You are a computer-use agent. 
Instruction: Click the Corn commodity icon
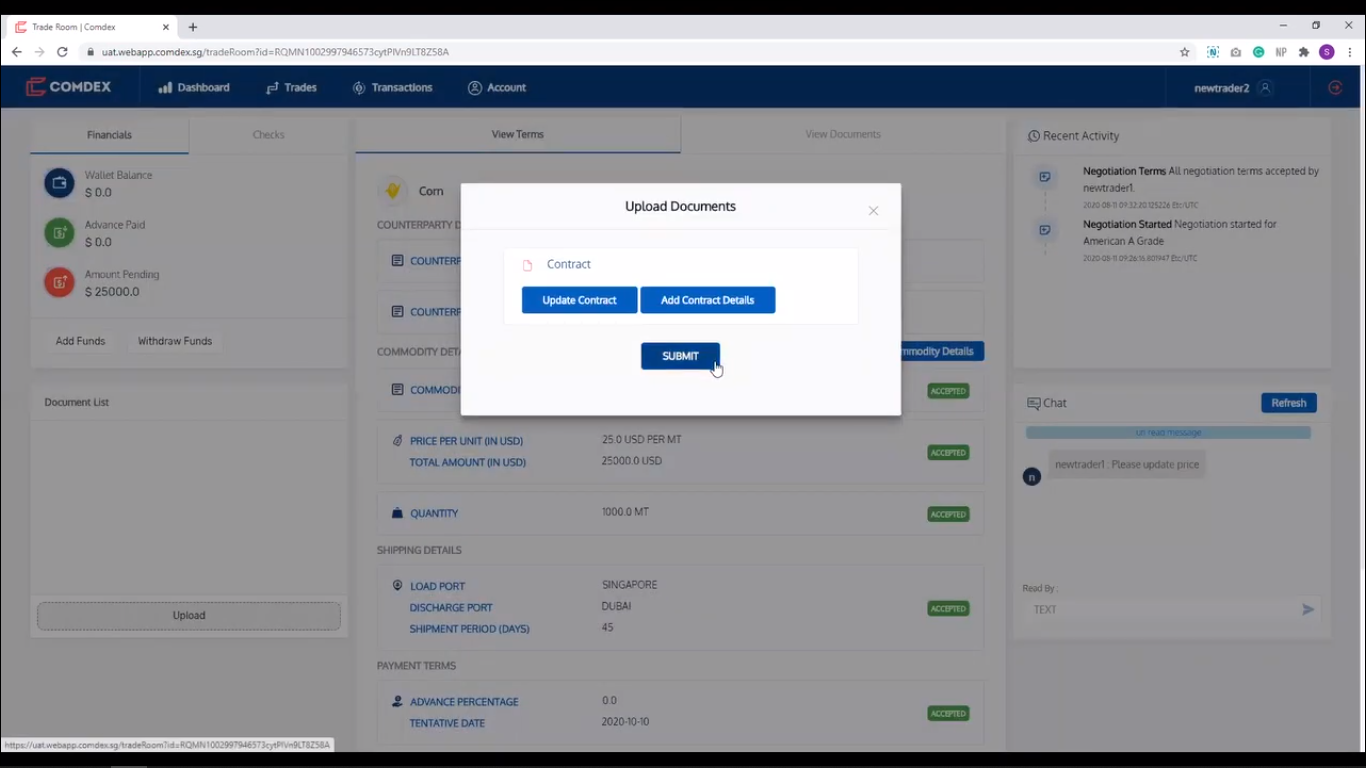click(x=393, y=190)
